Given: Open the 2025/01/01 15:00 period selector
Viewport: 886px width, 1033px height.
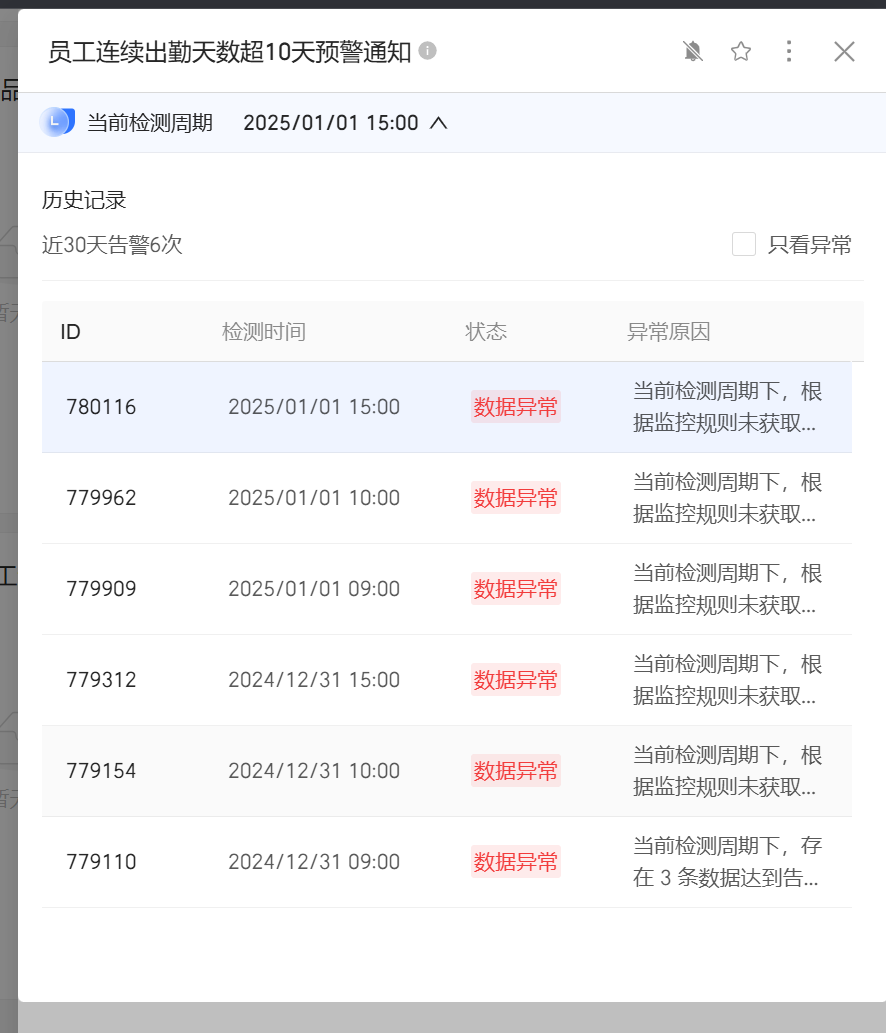Looking at the screenshot, I should pyautogui.click(x=331, y=123).
